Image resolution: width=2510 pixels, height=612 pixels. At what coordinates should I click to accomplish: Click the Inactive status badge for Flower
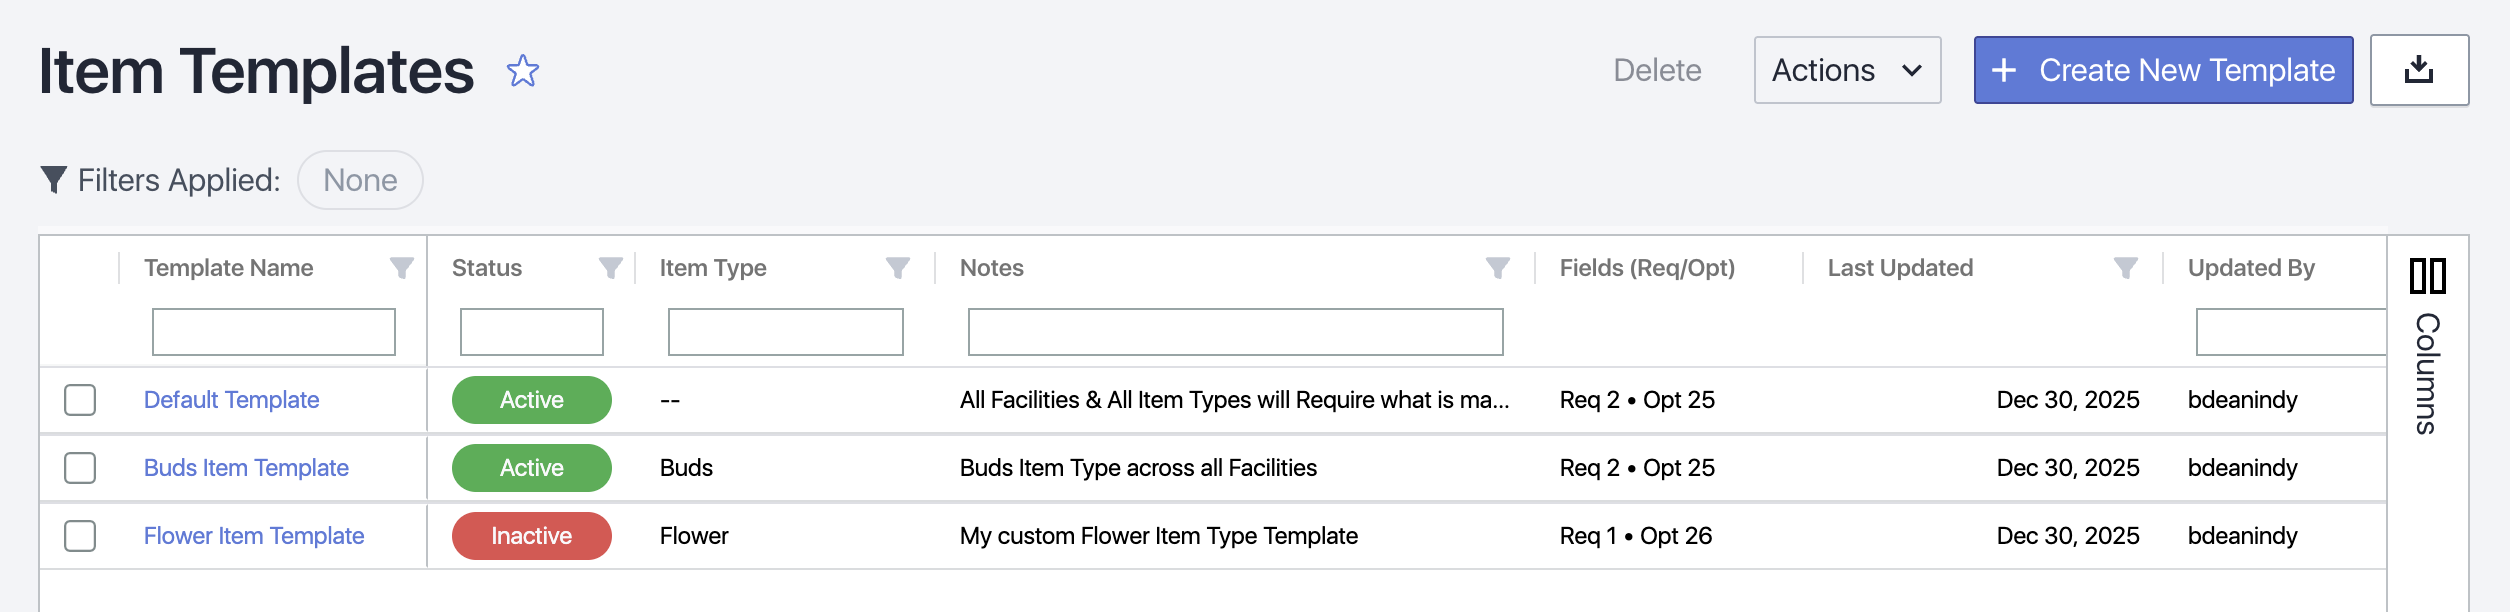[531, 536]
